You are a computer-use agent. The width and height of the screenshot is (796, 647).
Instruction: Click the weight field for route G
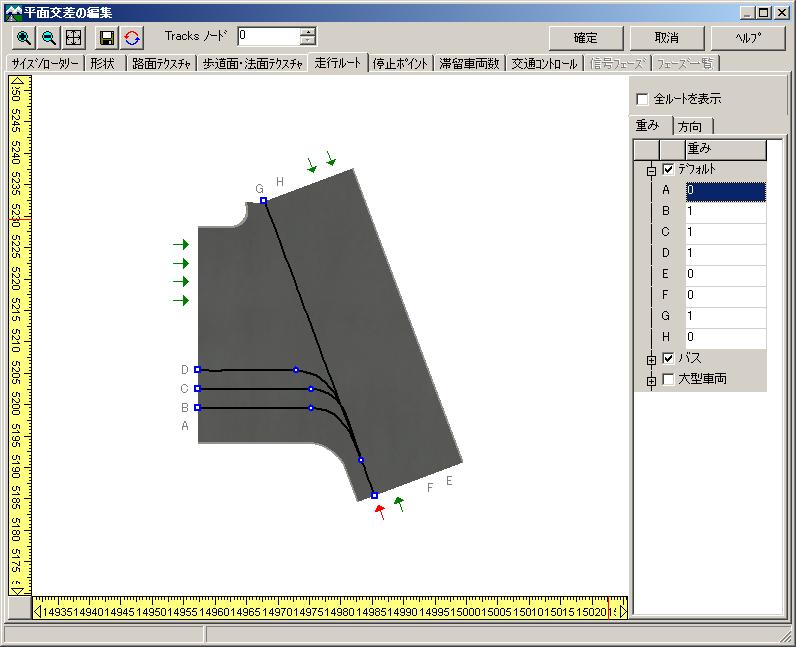tap(725, 317)
